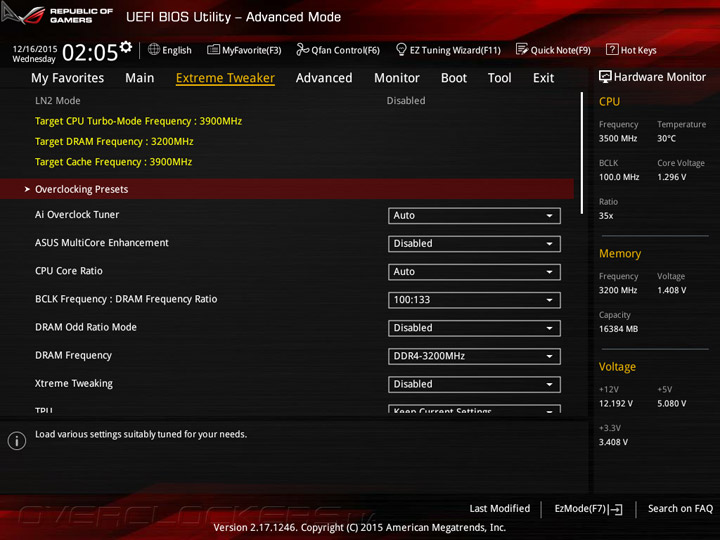Click Search on FAQ link
The image size is (720, 540).
[x=680, y=509]
